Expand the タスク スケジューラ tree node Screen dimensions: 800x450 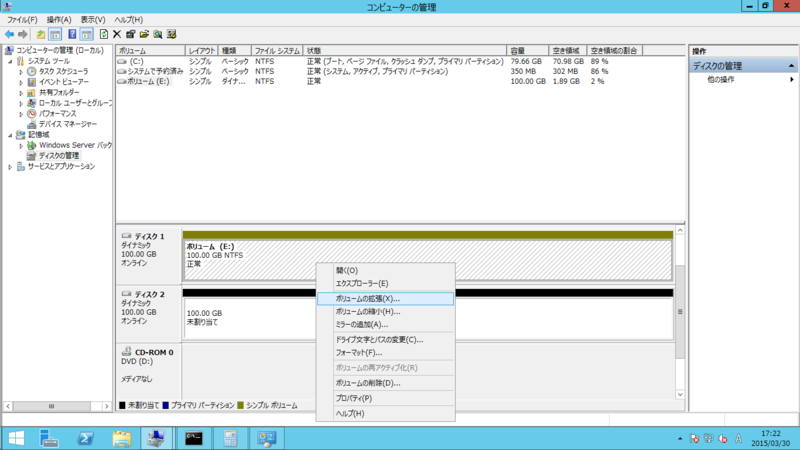(x=21, y=72)
